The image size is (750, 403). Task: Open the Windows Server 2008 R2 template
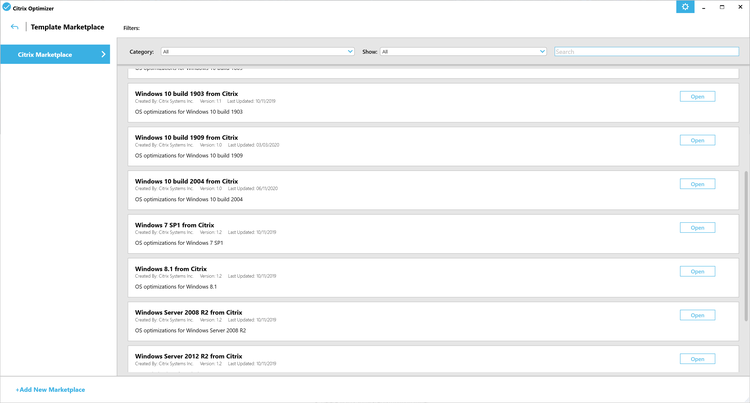point(697,315)
